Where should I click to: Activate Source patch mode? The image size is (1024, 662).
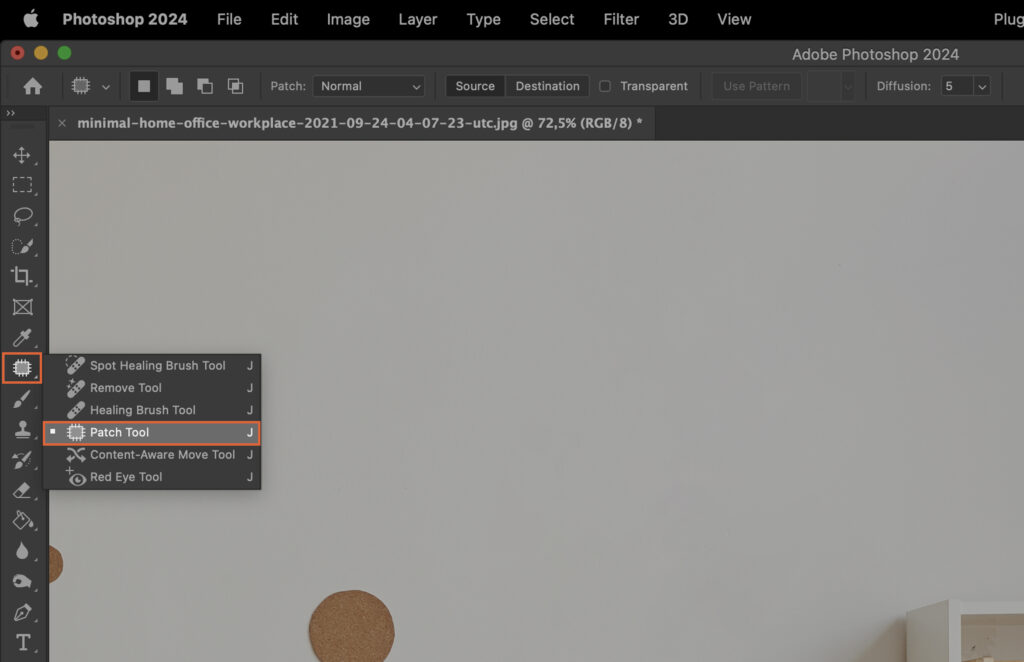point(474,86)
